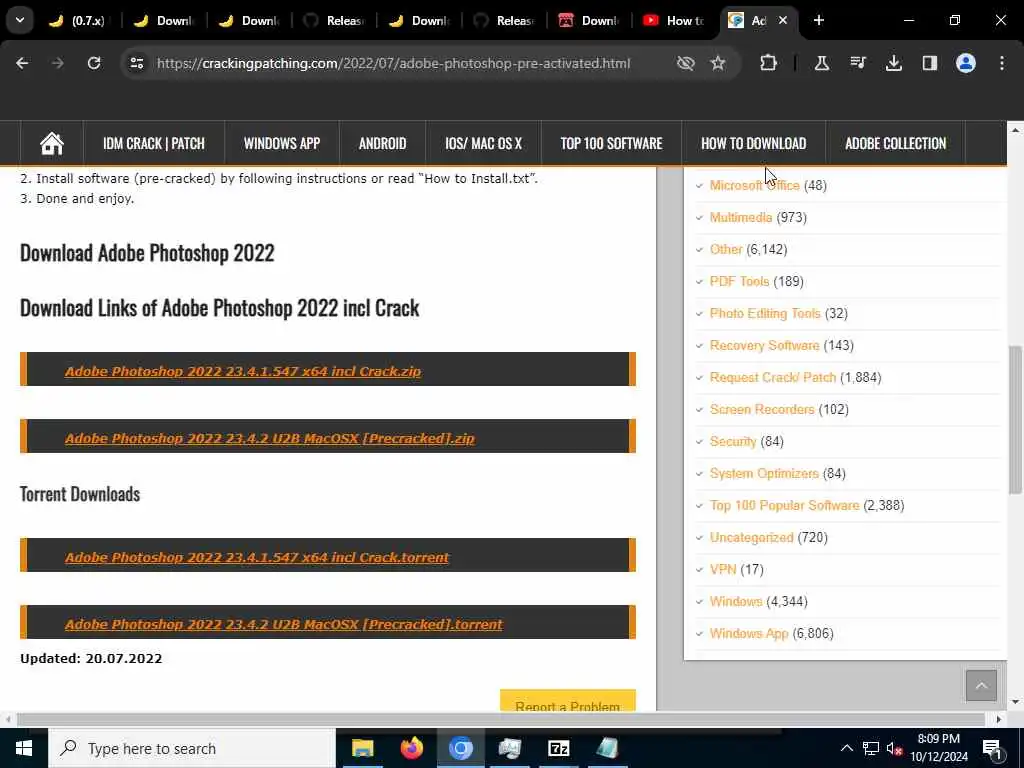Open Windows category link
1024x768 pixels.
736,601
